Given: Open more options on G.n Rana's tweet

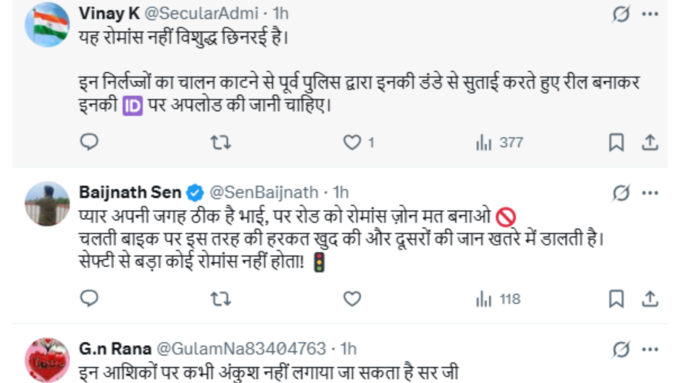Looking at the screenshot, I should (x=650, y=349).
